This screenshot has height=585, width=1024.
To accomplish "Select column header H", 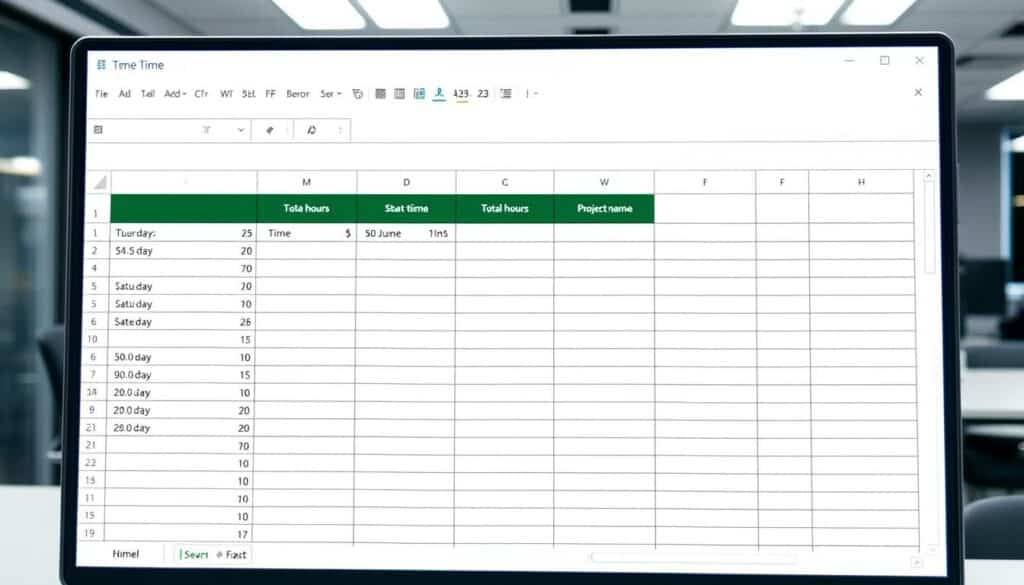I will (861, 182).
